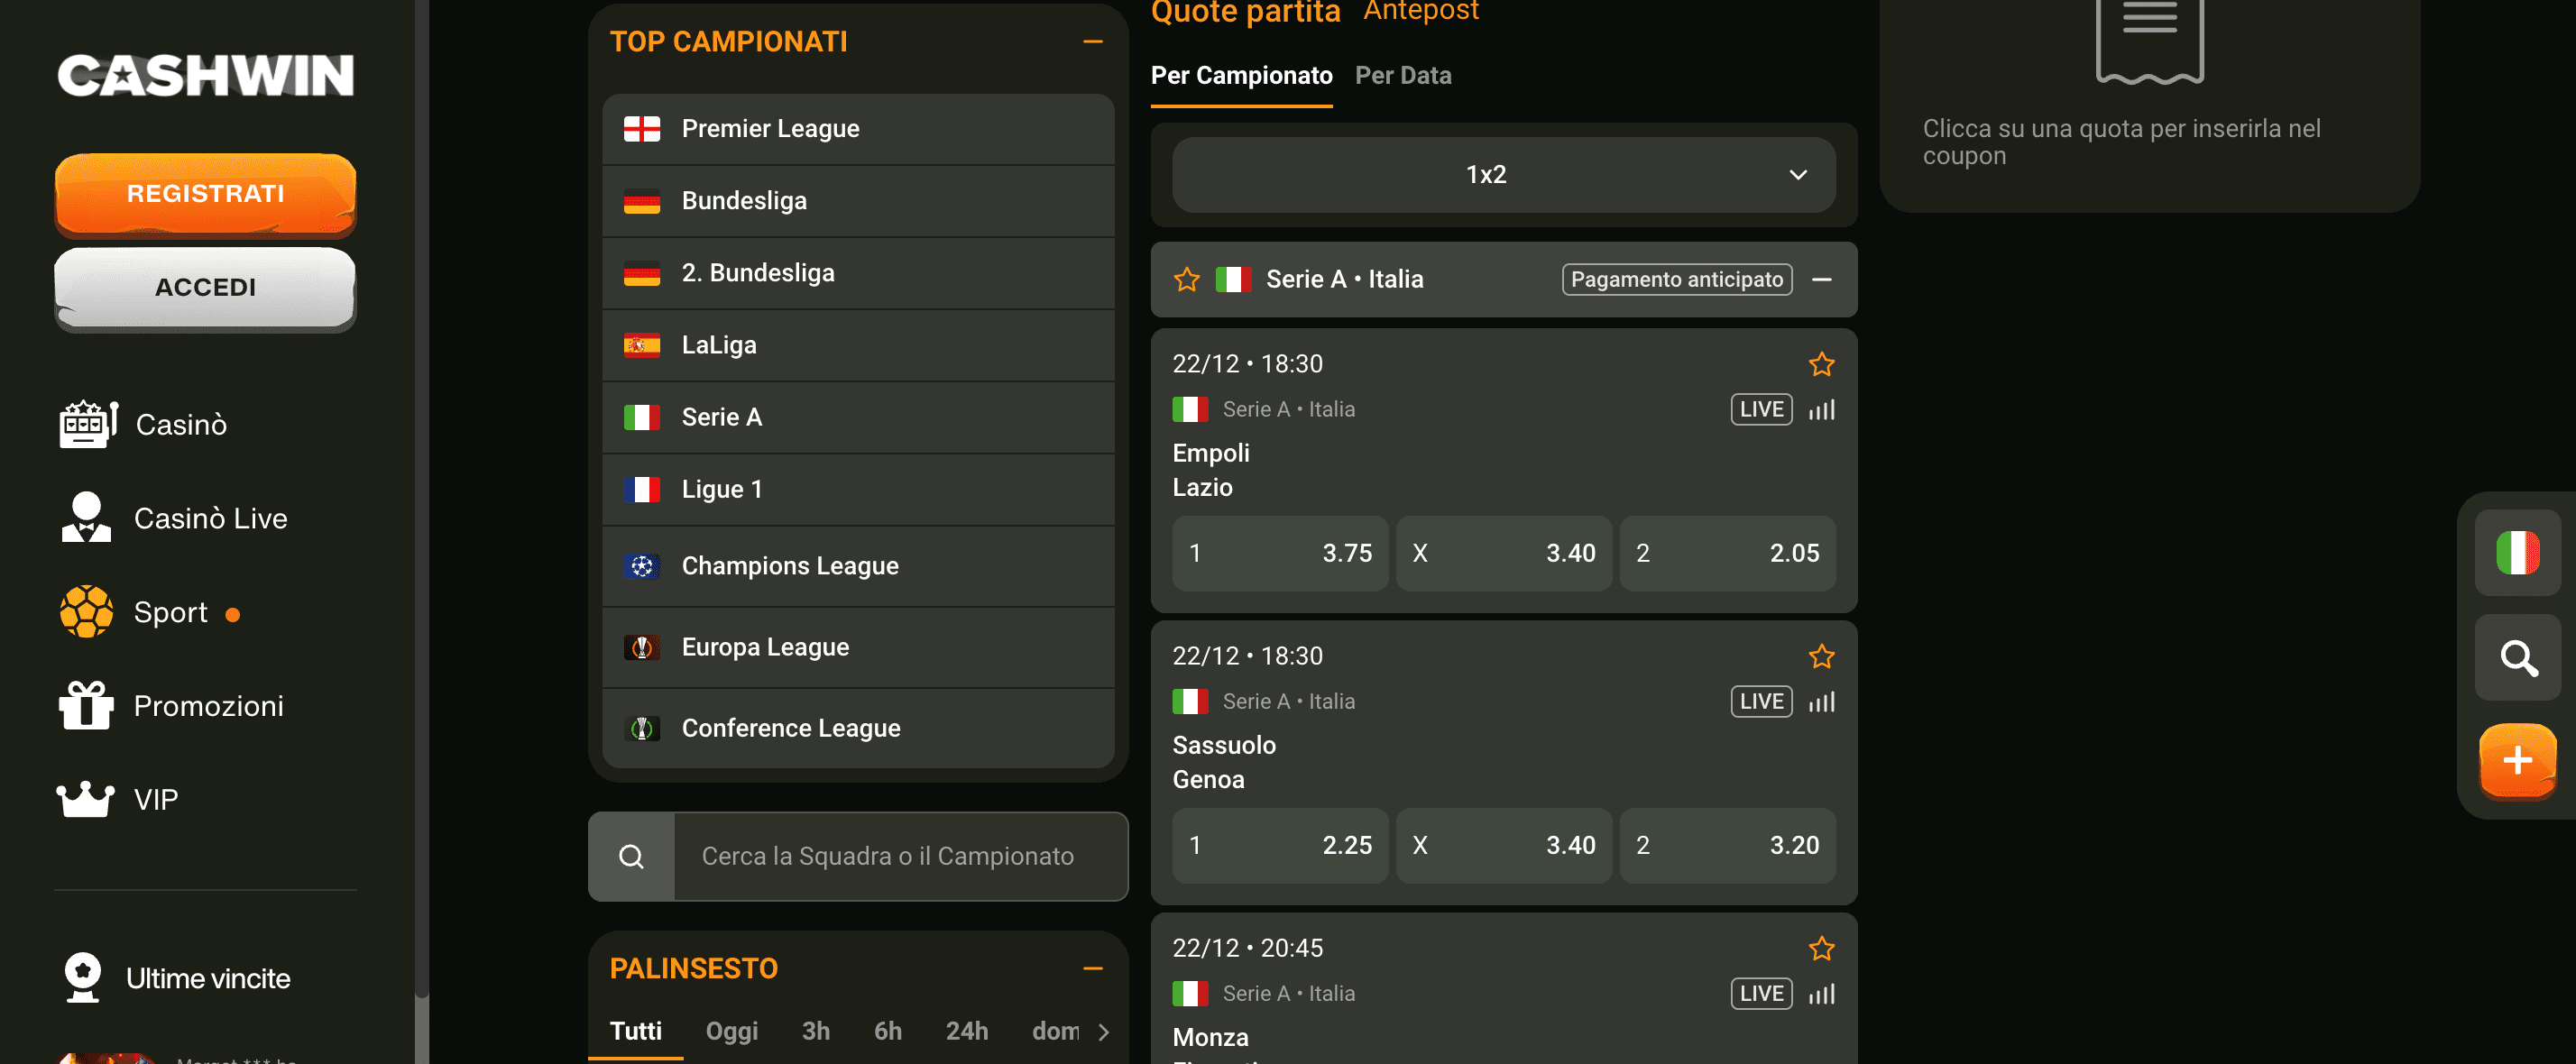
Task: Favorite the Empoli-Lazio match star
Action: click(1822, 364)
